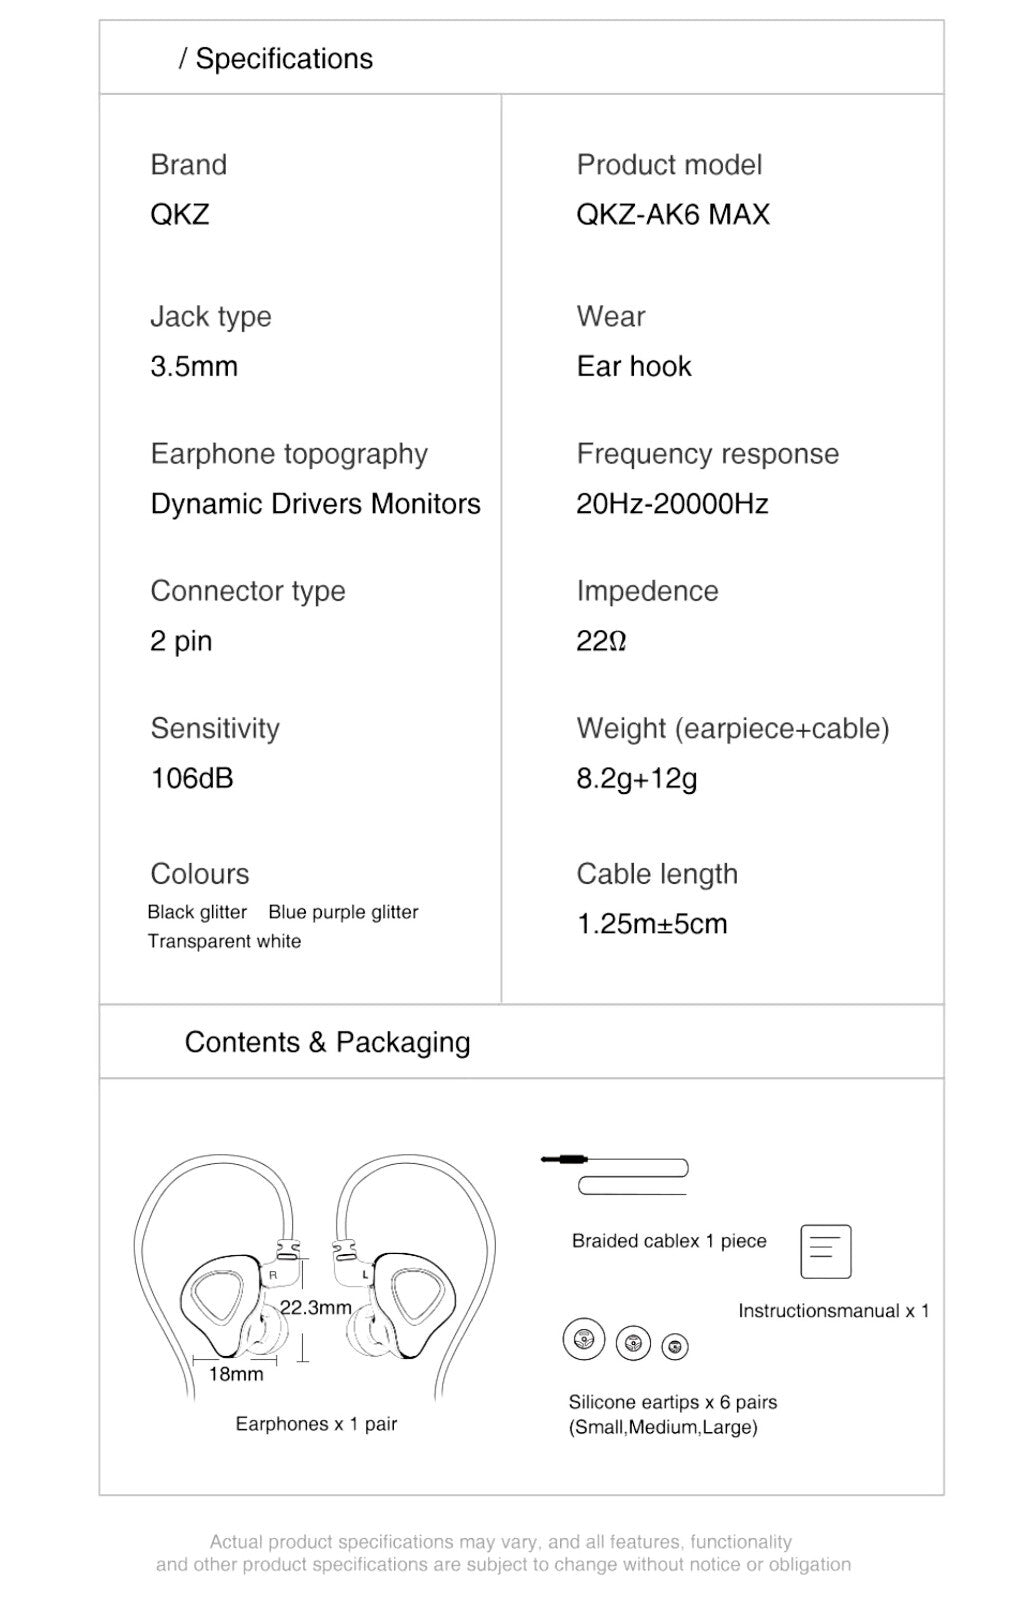Select the Black glitter colour option
The width and height of the screenshot is (1028, 1600).
coord(197,912)
